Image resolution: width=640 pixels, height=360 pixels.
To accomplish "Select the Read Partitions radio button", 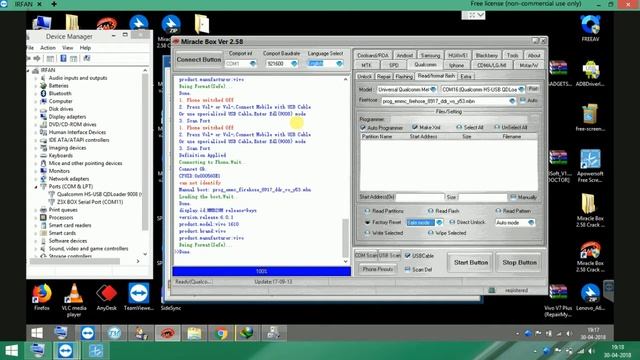I will point(367,211).
